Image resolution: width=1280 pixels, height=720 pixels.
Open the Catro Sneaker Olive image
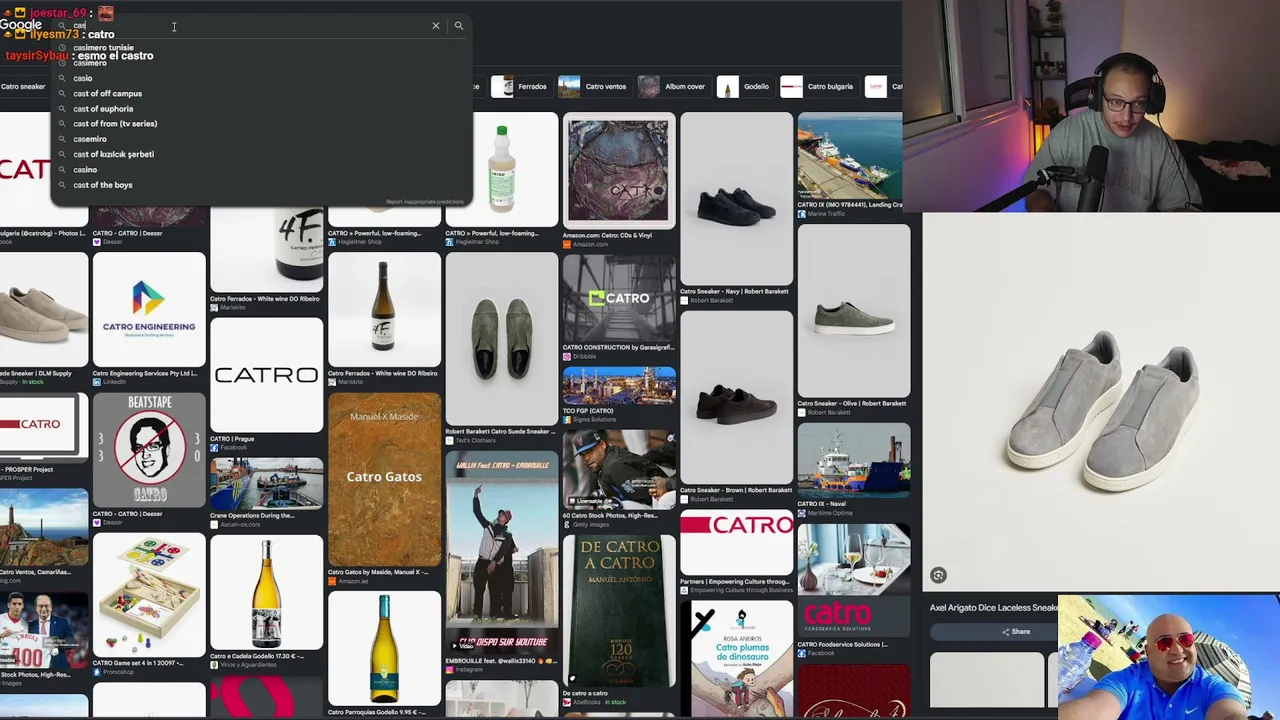point(854,311)
